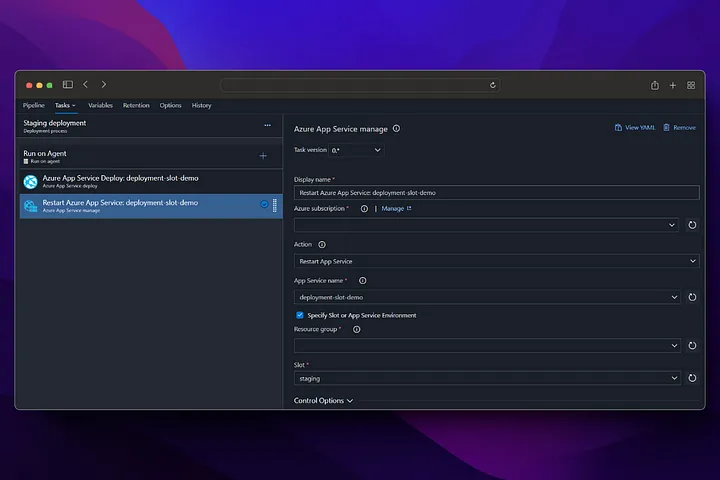This screenshot has width=720, height=480.
Task: Open the Slot dropdown showing staging
Action: point(487,378)
